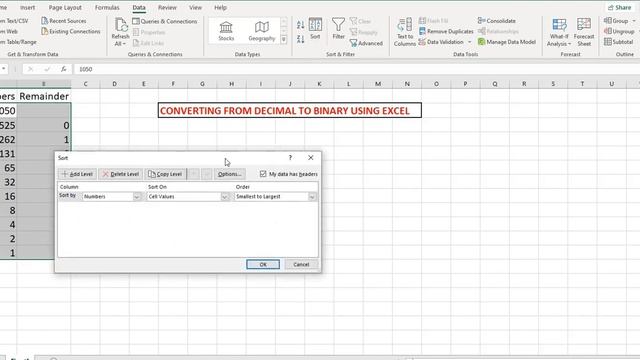Select the Geography data type
The width and height of the screenshot is (640, 360).
pyautogui.click(x=262, y=31)
